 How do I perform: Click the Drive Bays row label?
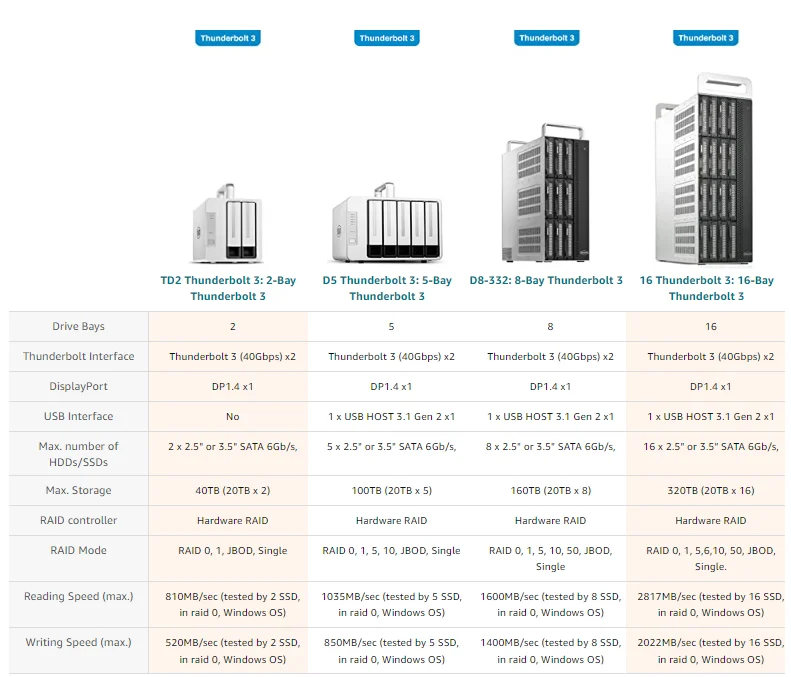(79, 327)
